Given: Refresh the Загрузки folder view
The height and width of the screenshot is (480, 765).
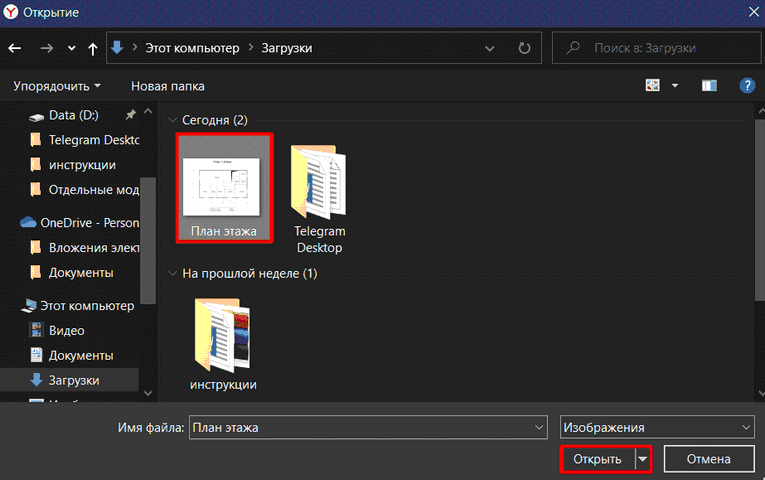Looking at the screenshot, I should [524, 48].
